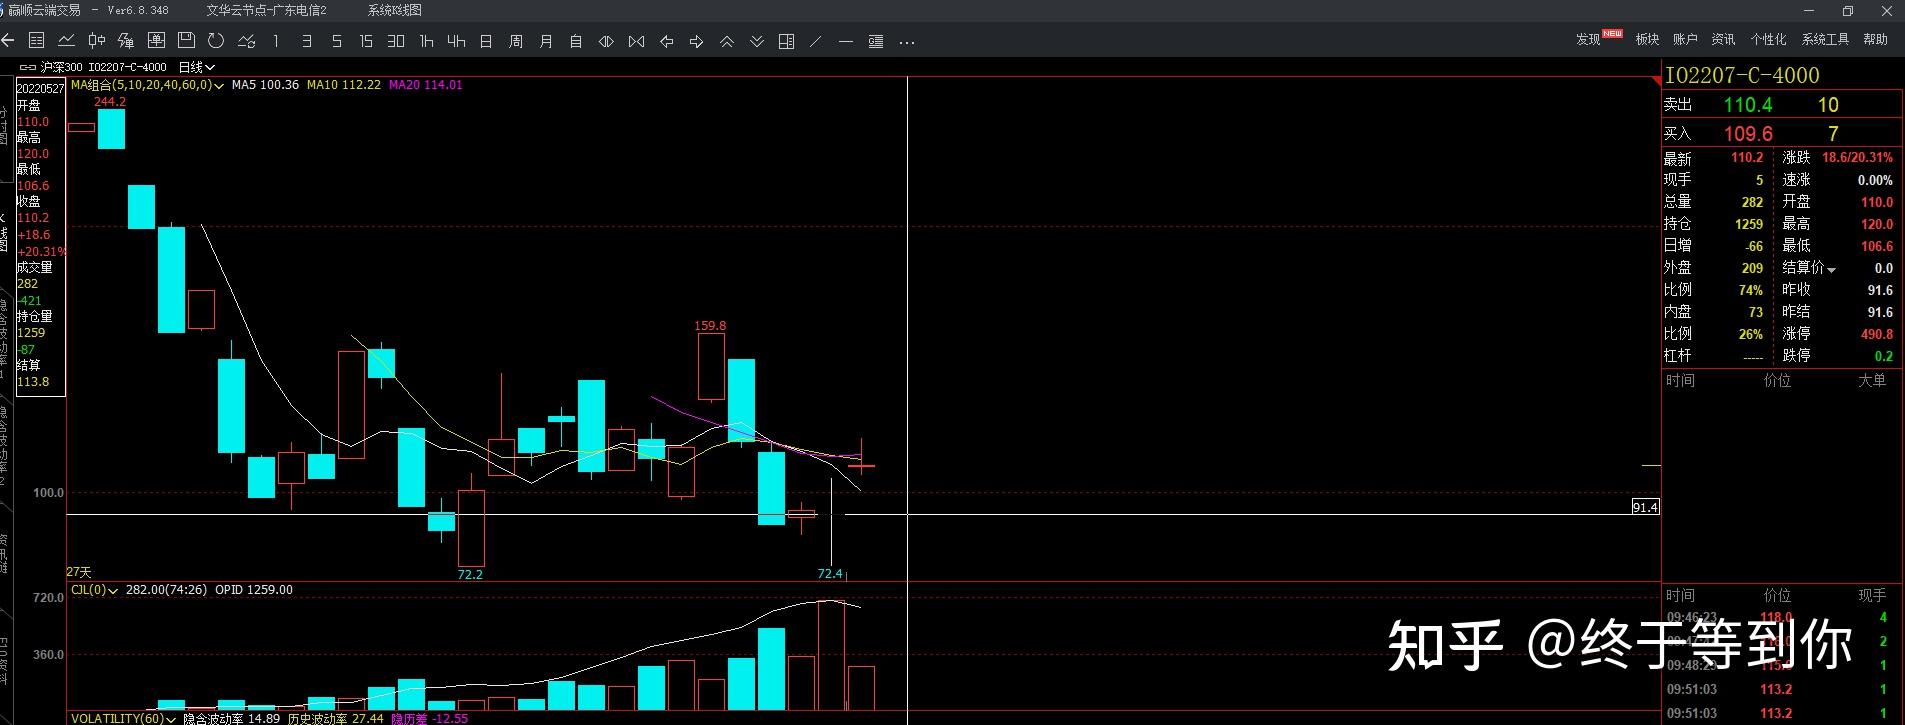Select the 1h period button
Viewport: 1905px width, 725px height.
(426, 41)
